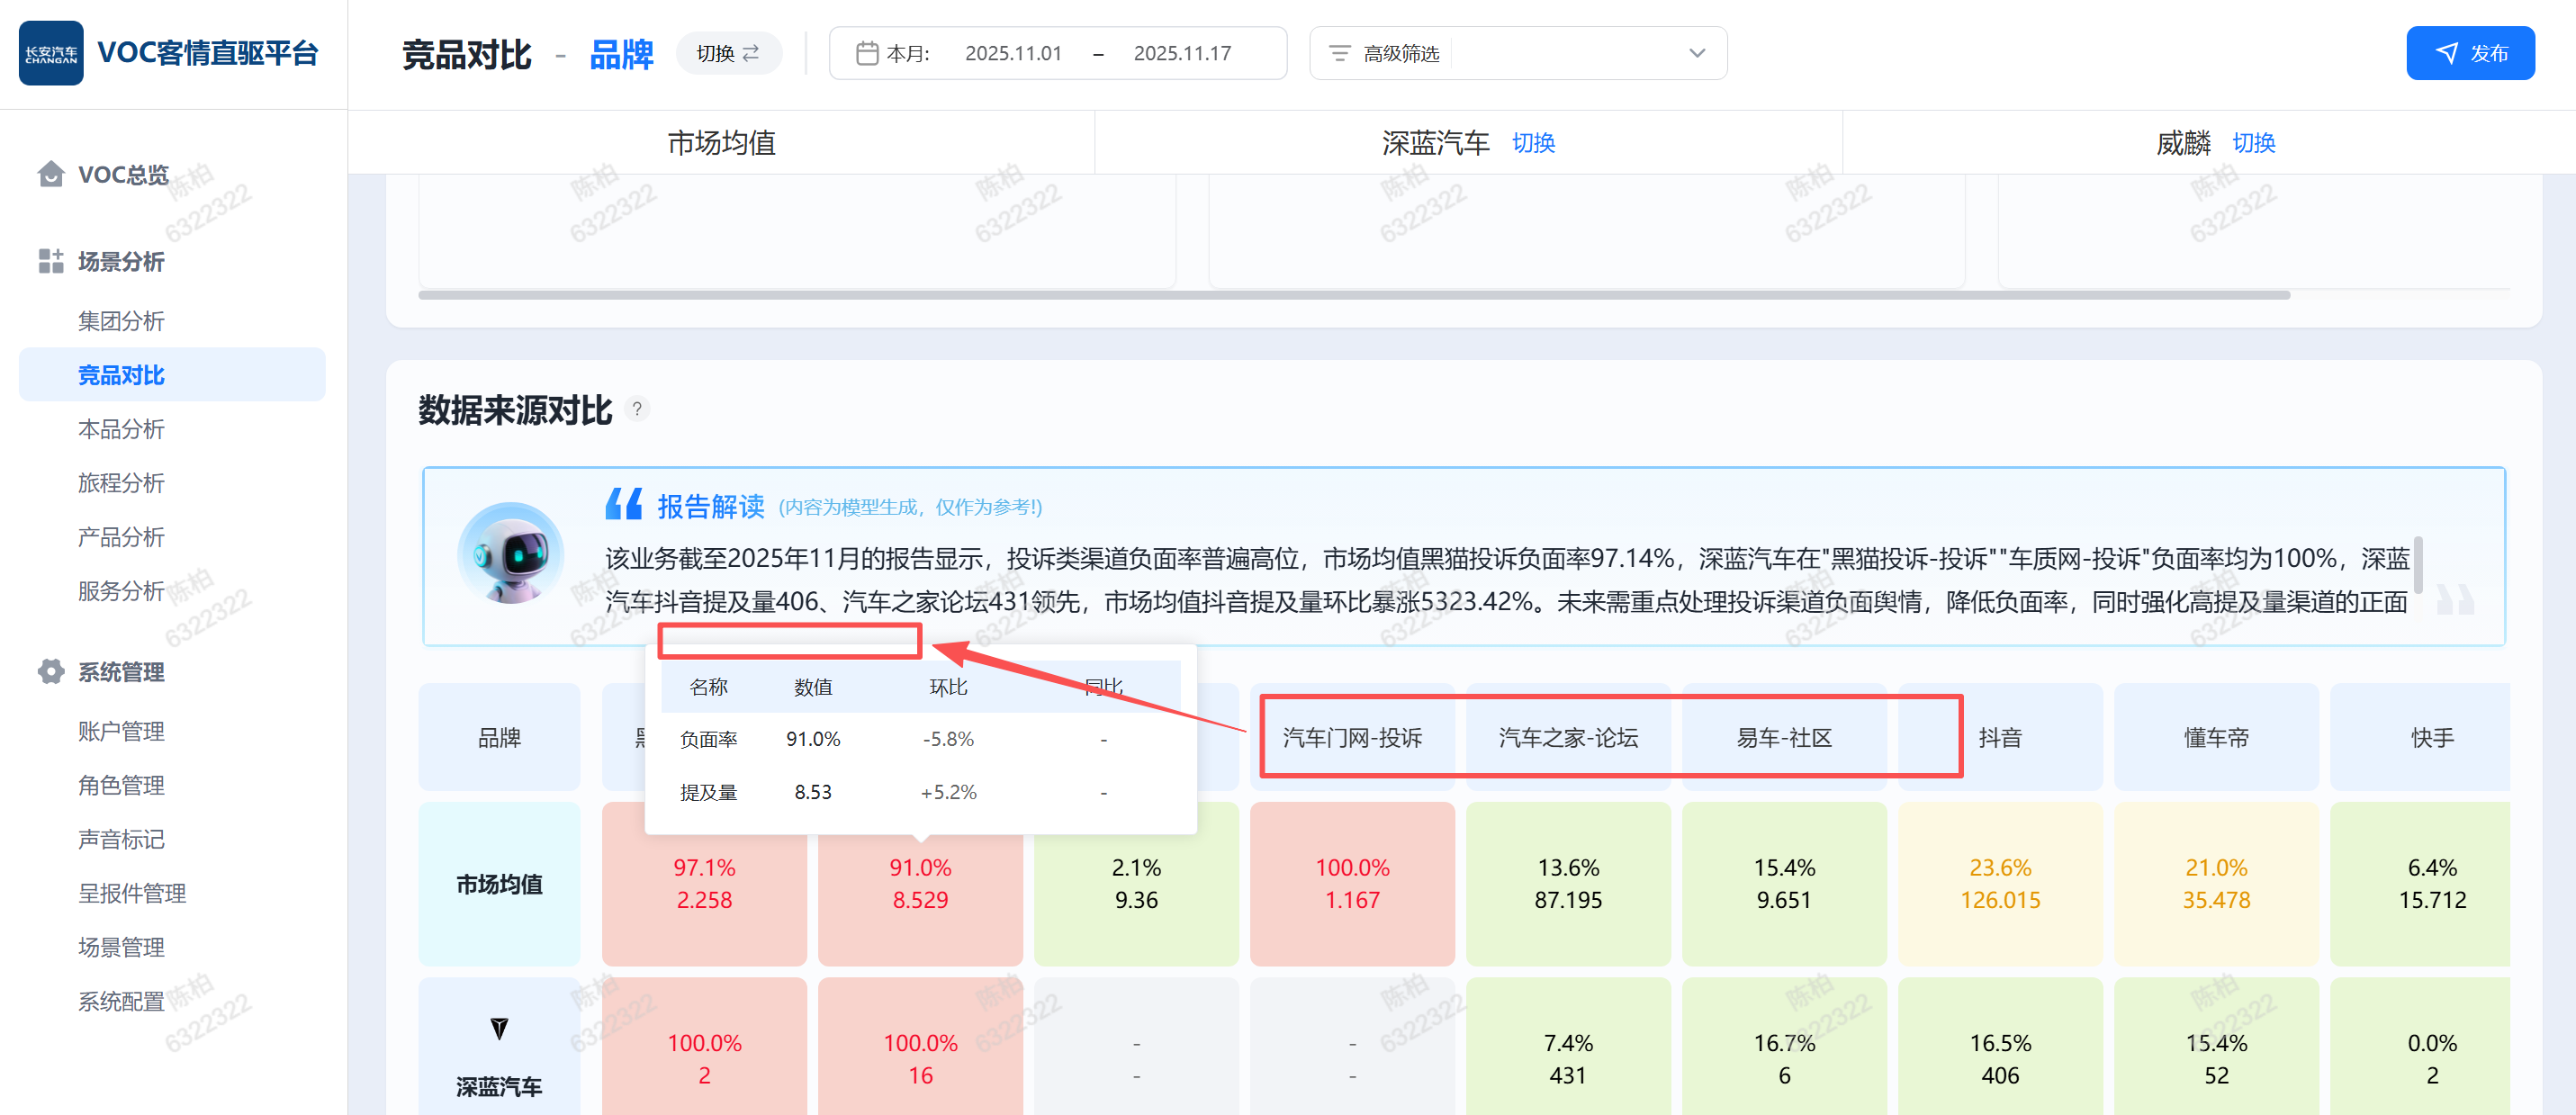Click the calendar icon in date range
The width and height of the screenshot is (2576, 1115).
point(866,53)
